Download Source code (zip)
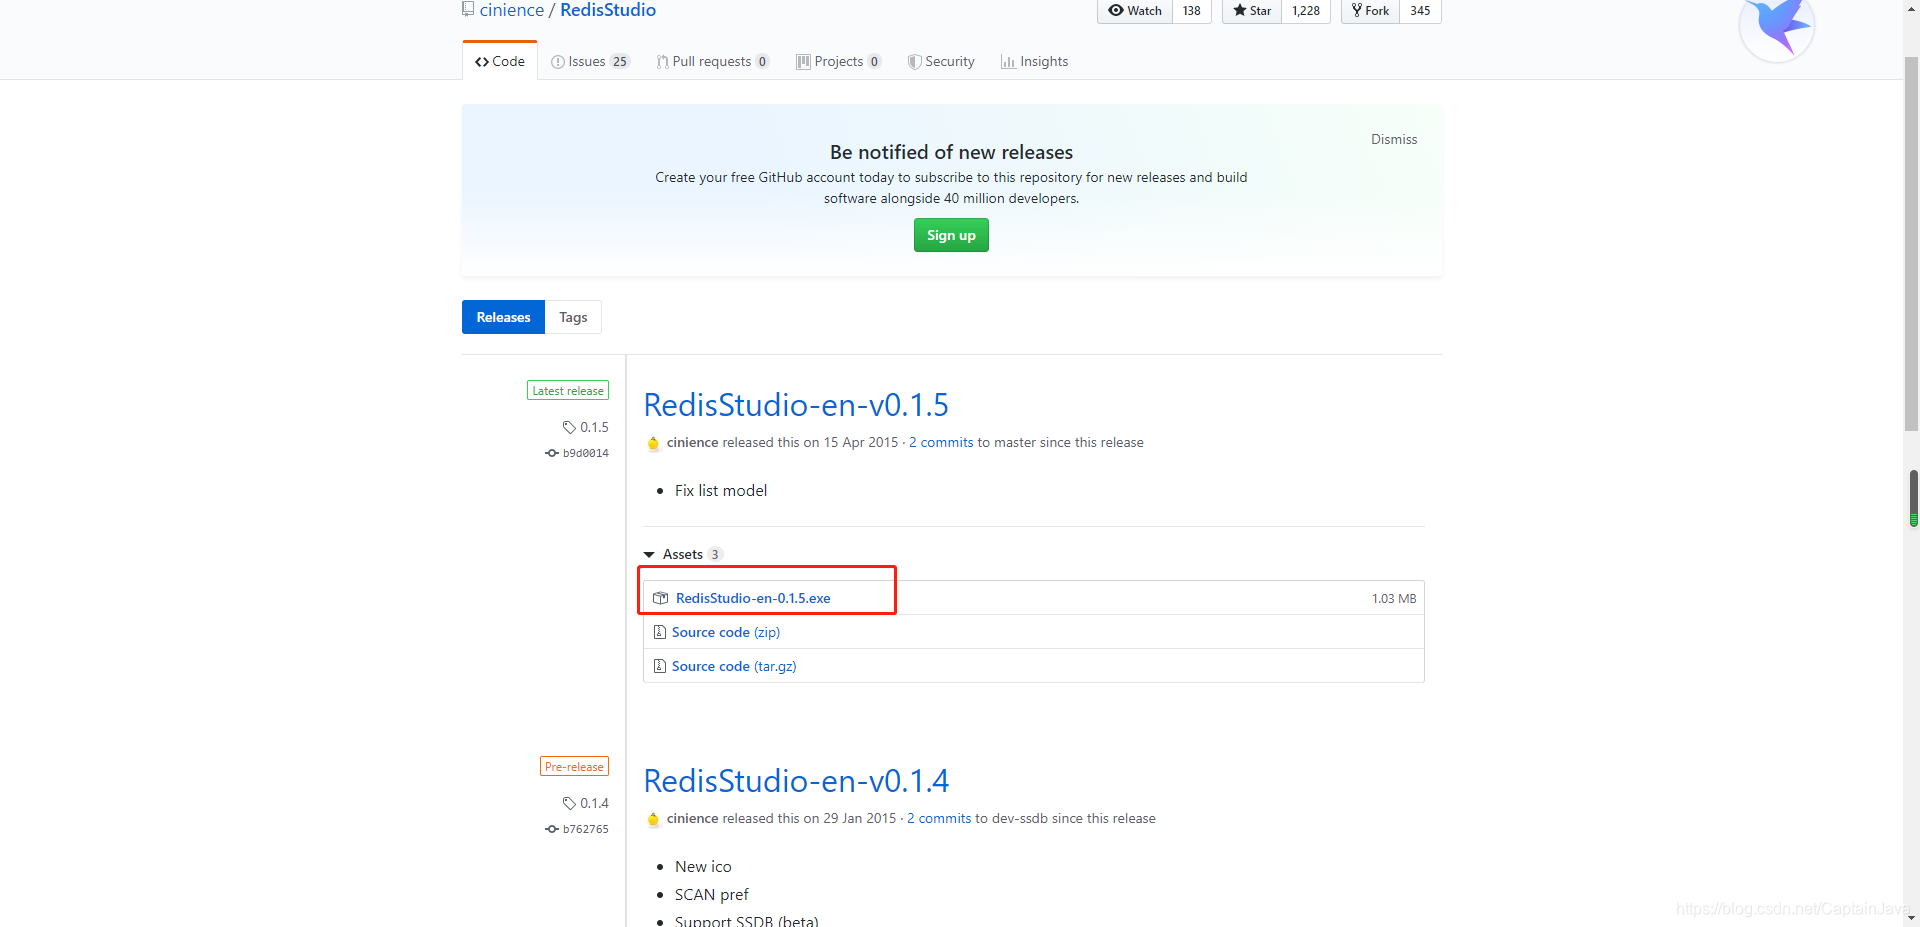This screenshot has width=1920, height=927. click(x=726, y=632)
